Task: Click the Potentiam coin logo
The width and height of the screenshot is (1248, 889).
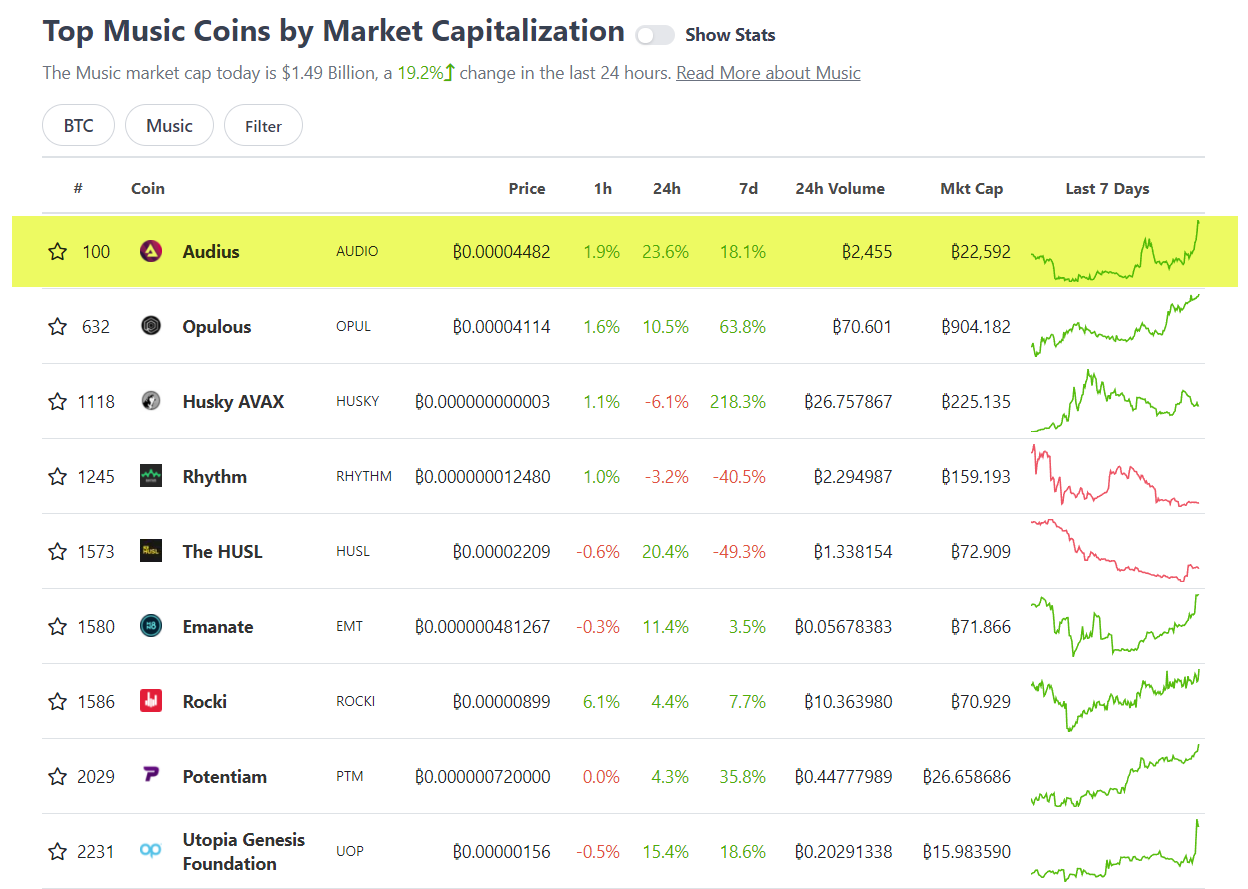Action: pos(150,776)
